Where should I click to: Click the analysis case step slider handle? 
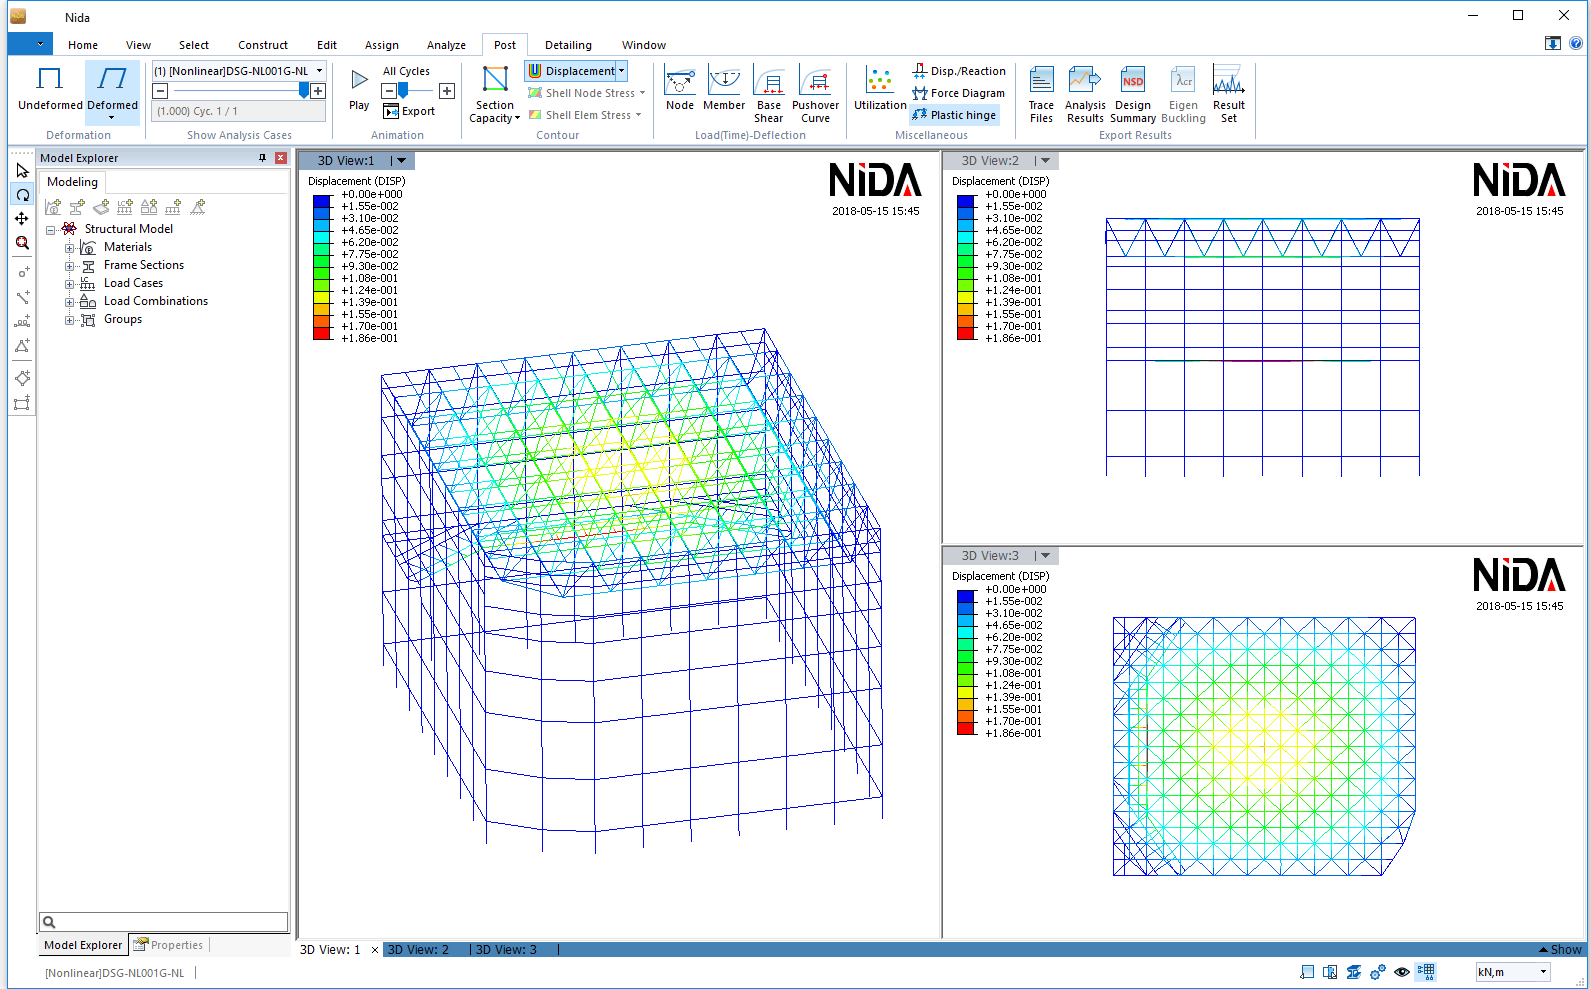click(x=304, y=91)
